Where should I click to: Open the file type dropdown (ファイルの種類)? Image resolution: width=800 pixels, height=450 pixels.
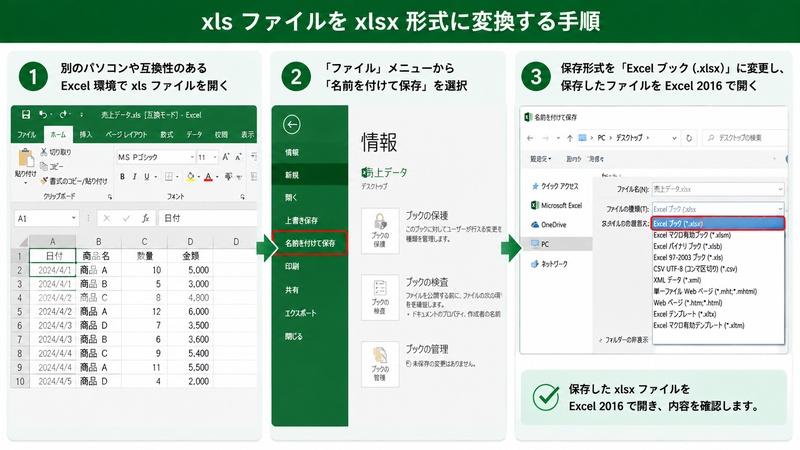tap(780, 209)
